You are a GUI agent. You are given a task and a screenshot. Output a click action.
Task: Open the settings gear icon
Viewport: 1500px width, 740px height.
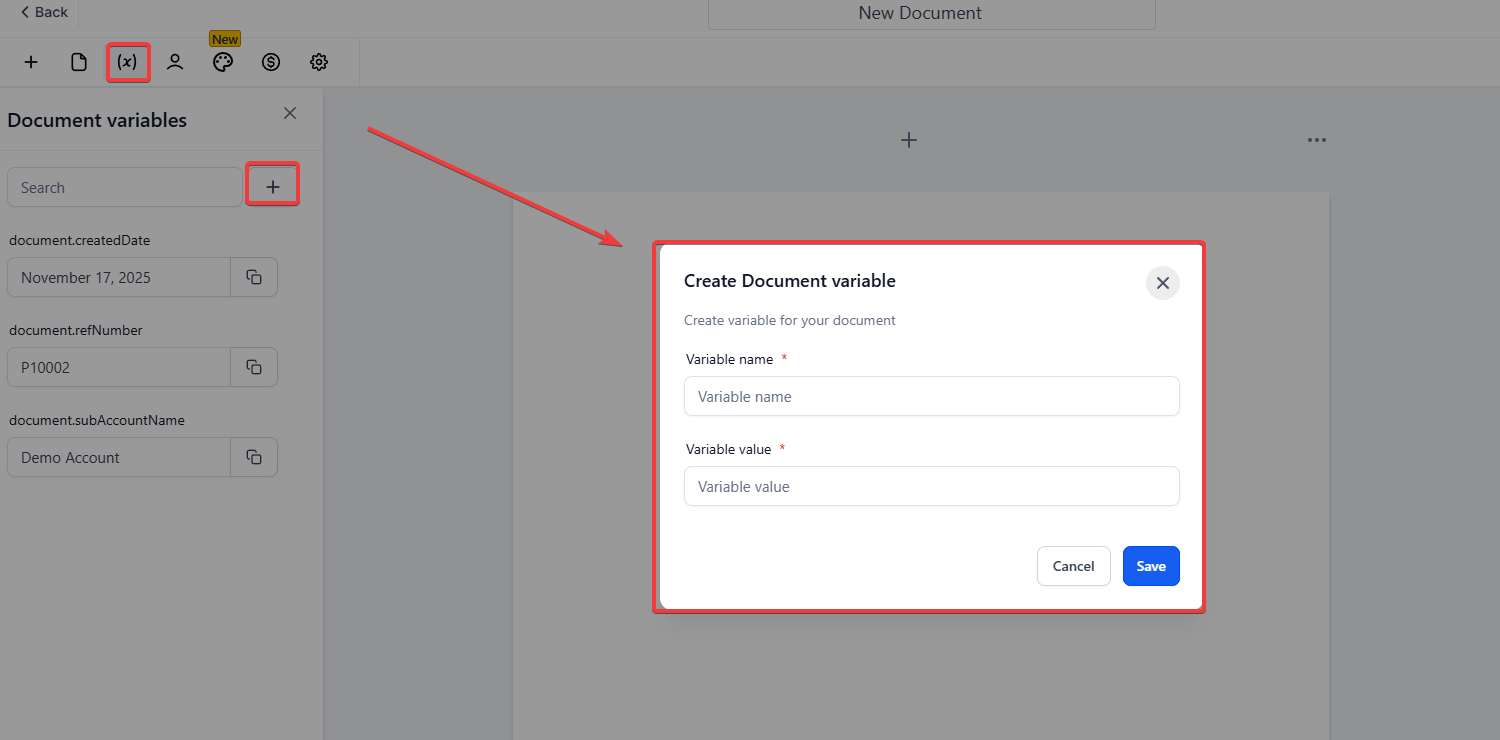[319, 62]
